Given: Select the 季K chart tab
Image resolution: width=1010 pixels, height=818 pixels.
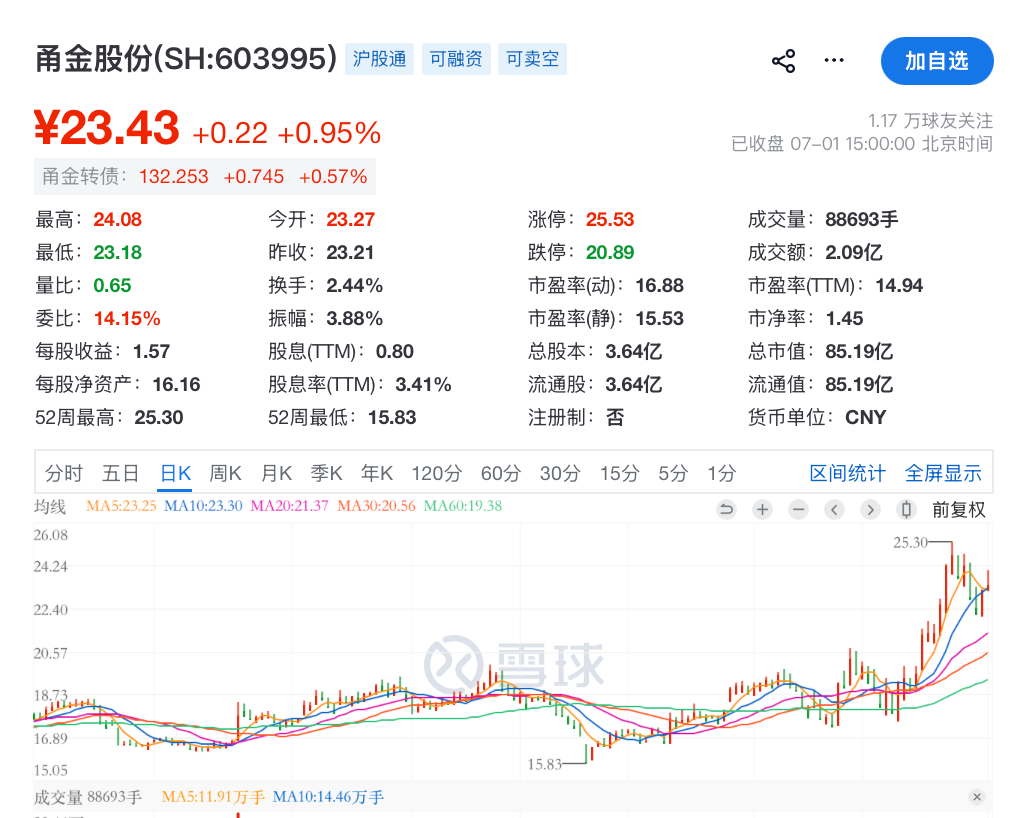Looking at the screenshot, I should pyautogui.click(x=327, y=473).
